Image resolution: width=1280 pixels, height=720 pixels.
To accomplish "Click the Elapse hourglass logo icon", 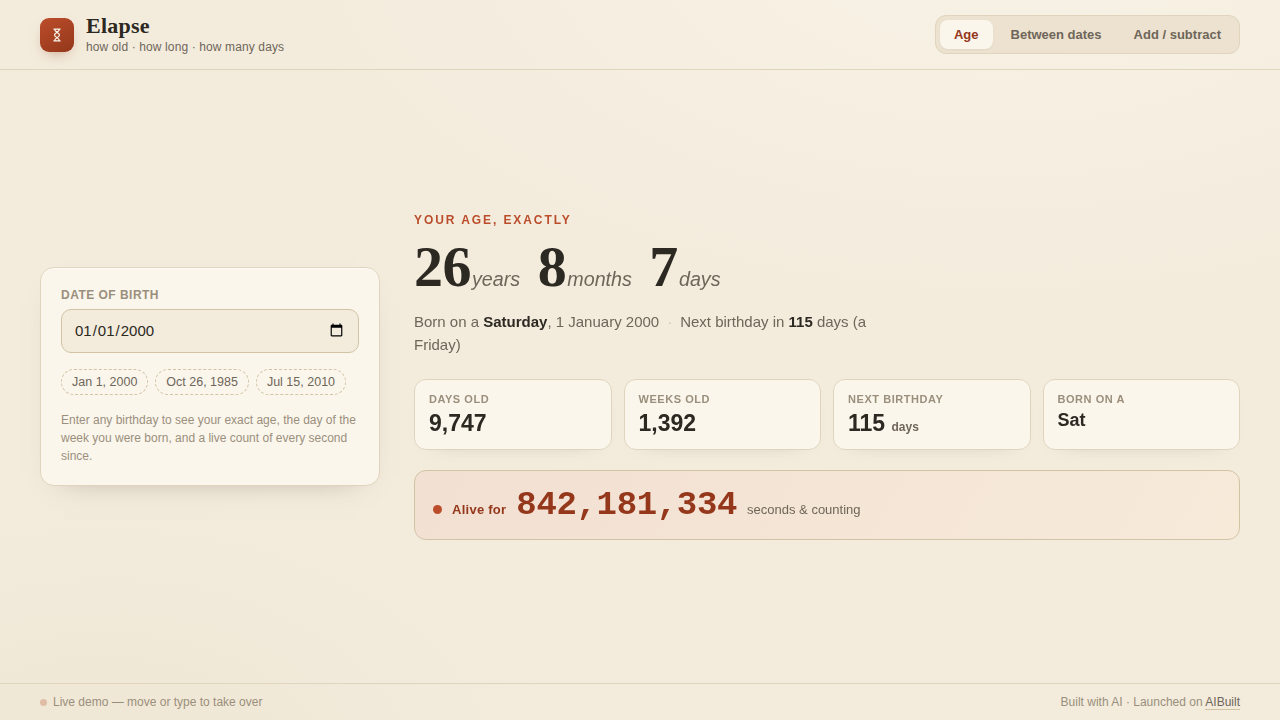I will tap(57, 35).
